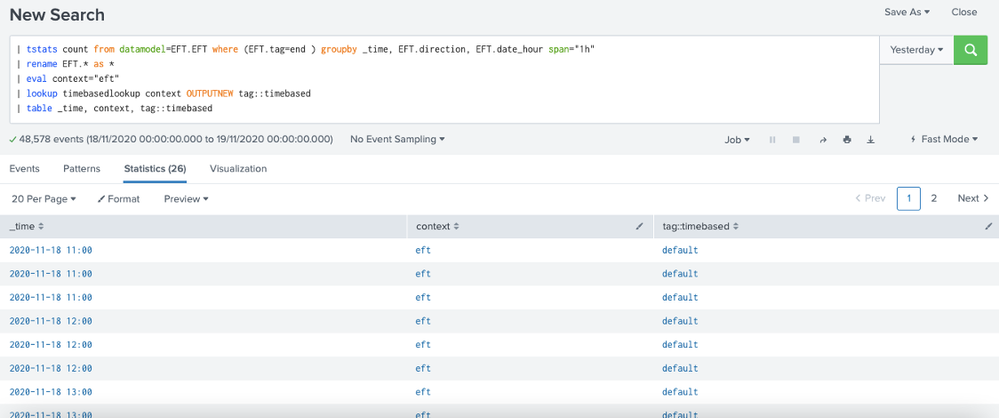Switch to the Patterns tab
The height and width of the screenshot is (418, 999).
[81, 169]
